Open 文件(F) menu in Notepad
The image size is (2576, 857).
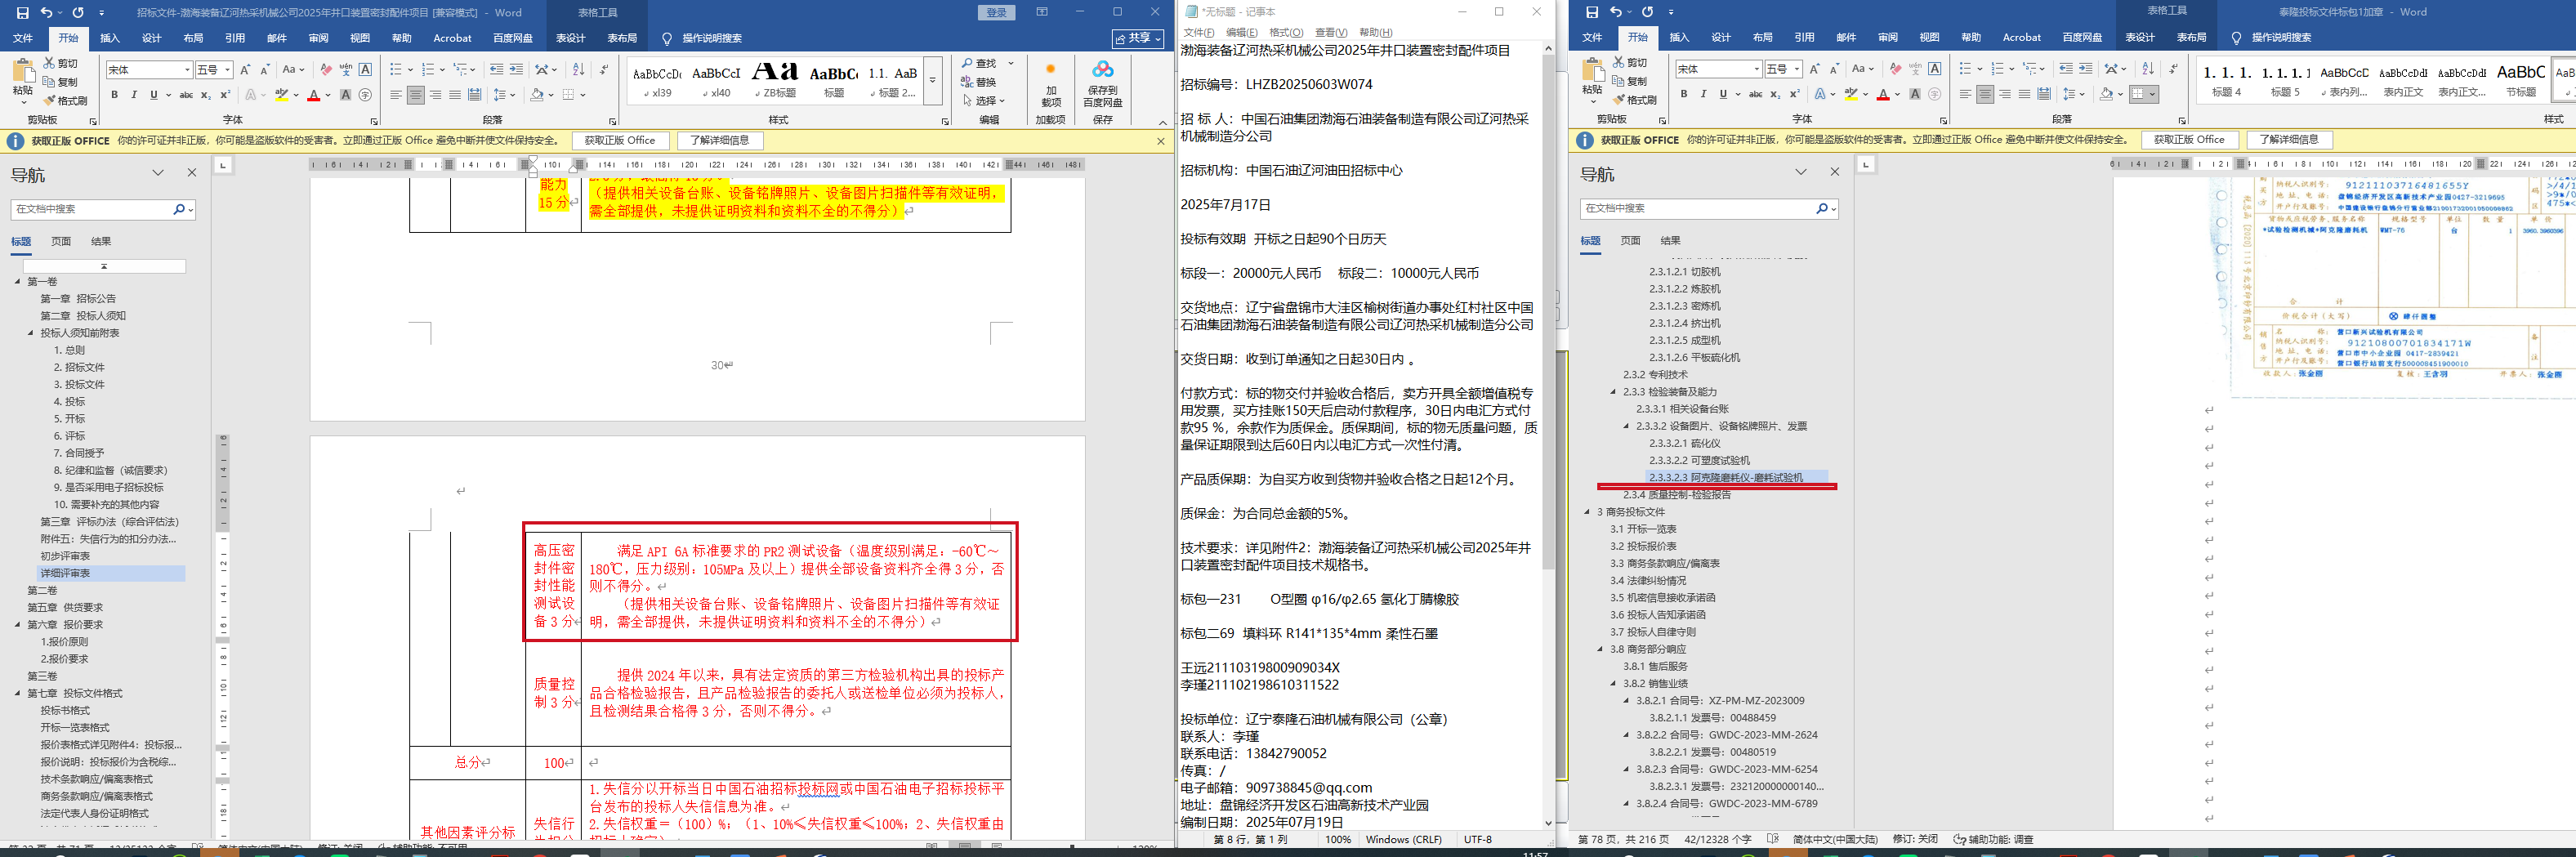click(x=1199, y=32)
